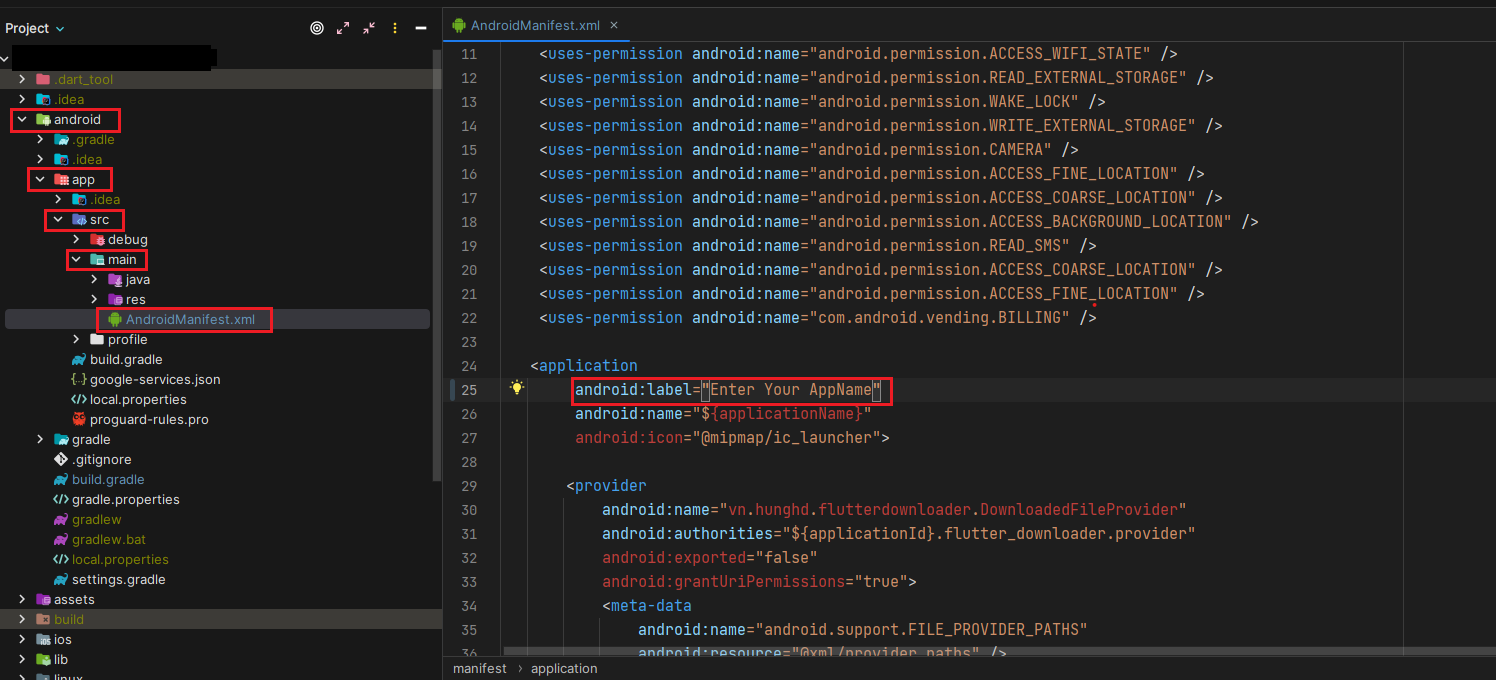
Task: Expand the debug folder arrow
Action: pos(77,240)
